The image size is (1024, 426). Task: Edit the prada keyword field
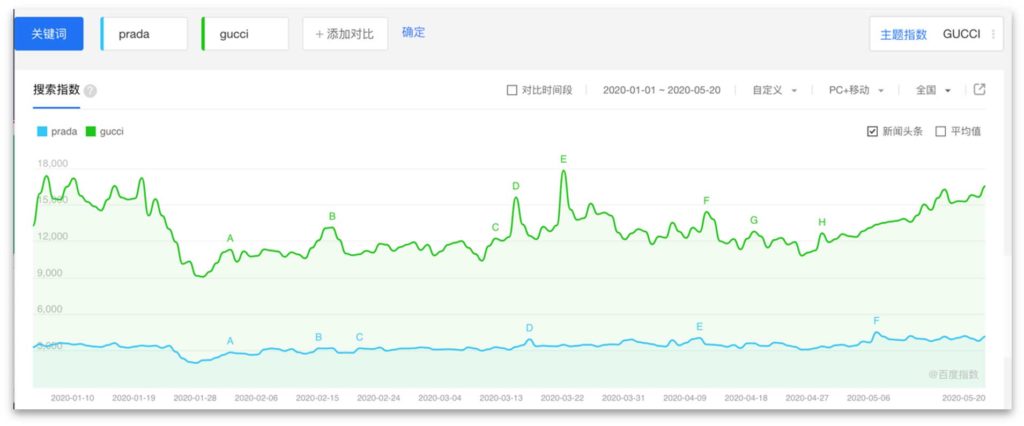[144, 34]
